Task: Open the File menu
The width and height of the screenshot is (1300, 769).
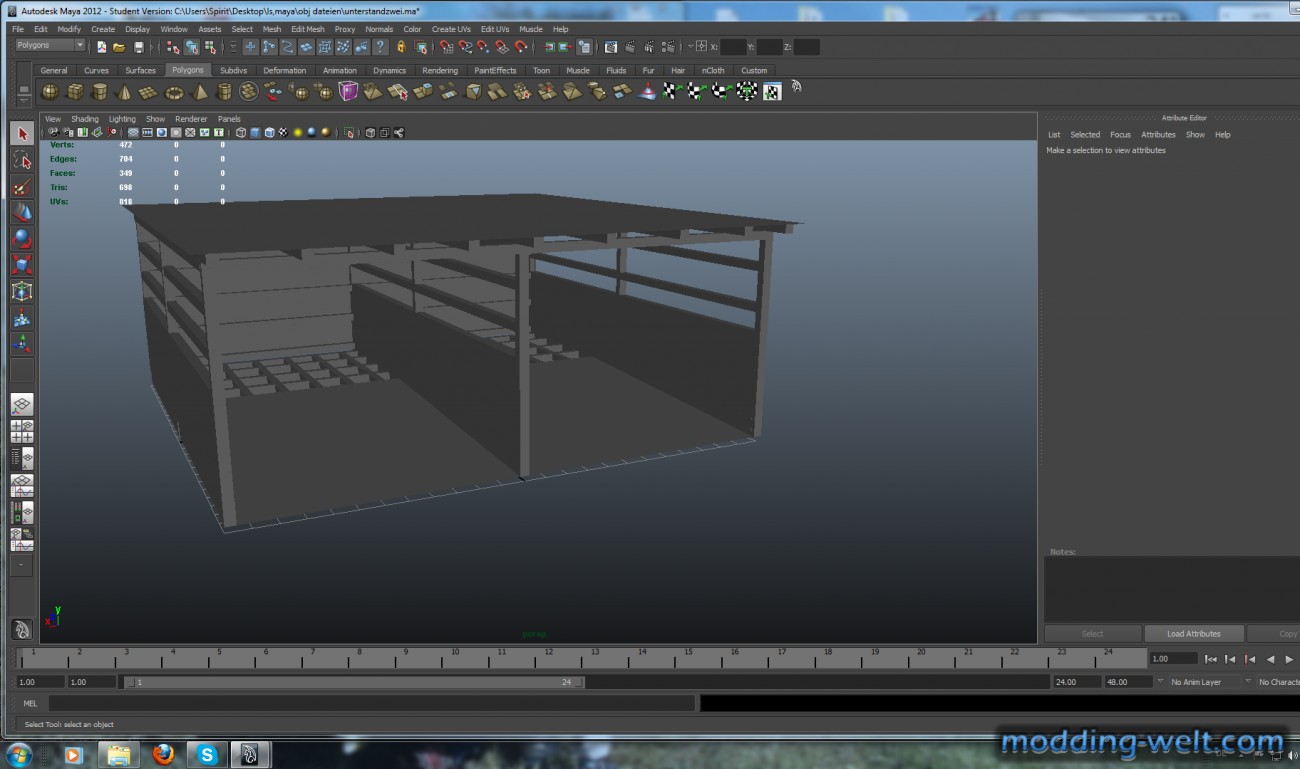Action: (x=18, y=29)
